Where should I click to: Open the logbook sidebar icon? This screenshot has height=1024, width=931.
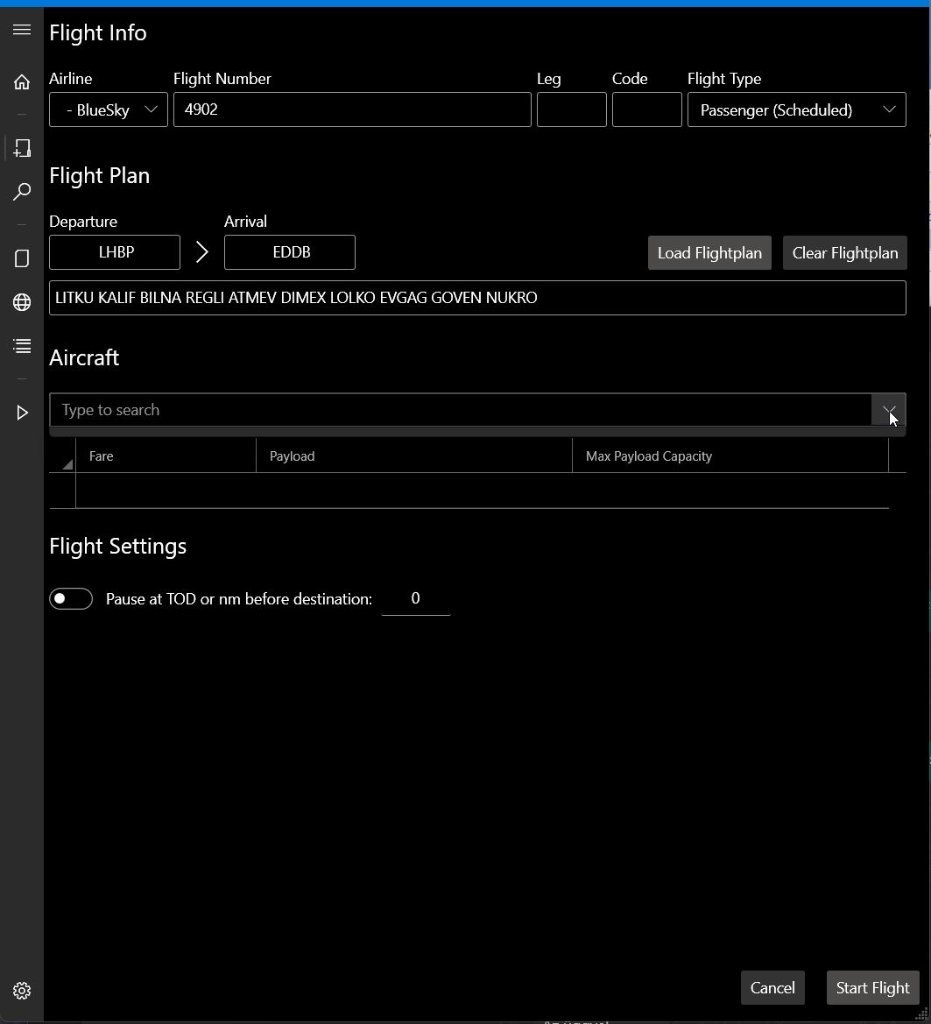21,258
